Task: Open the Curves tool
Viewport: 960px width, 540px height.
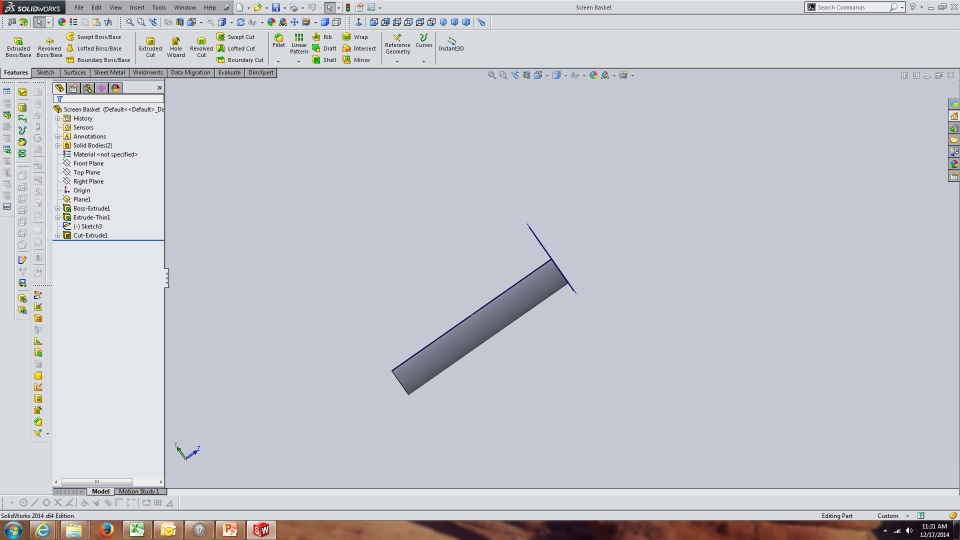Action: (424, 40)
